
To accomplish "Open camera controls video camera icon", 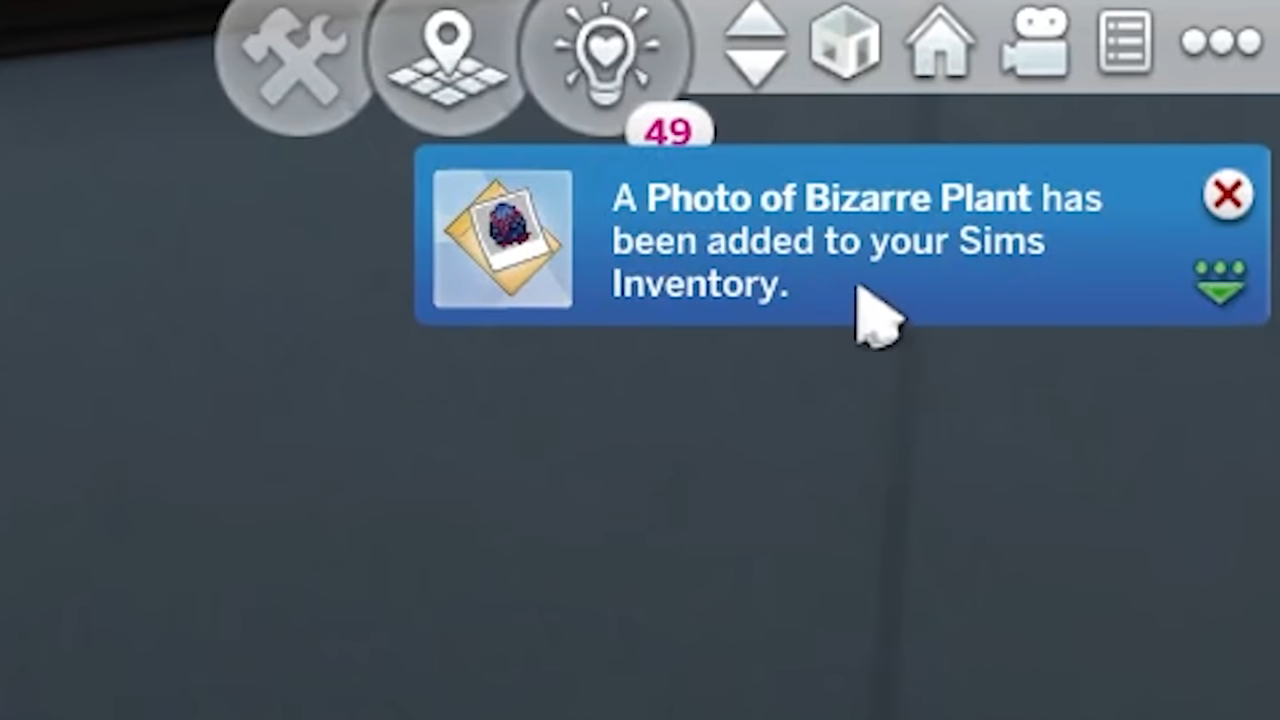I will 1036,42.
